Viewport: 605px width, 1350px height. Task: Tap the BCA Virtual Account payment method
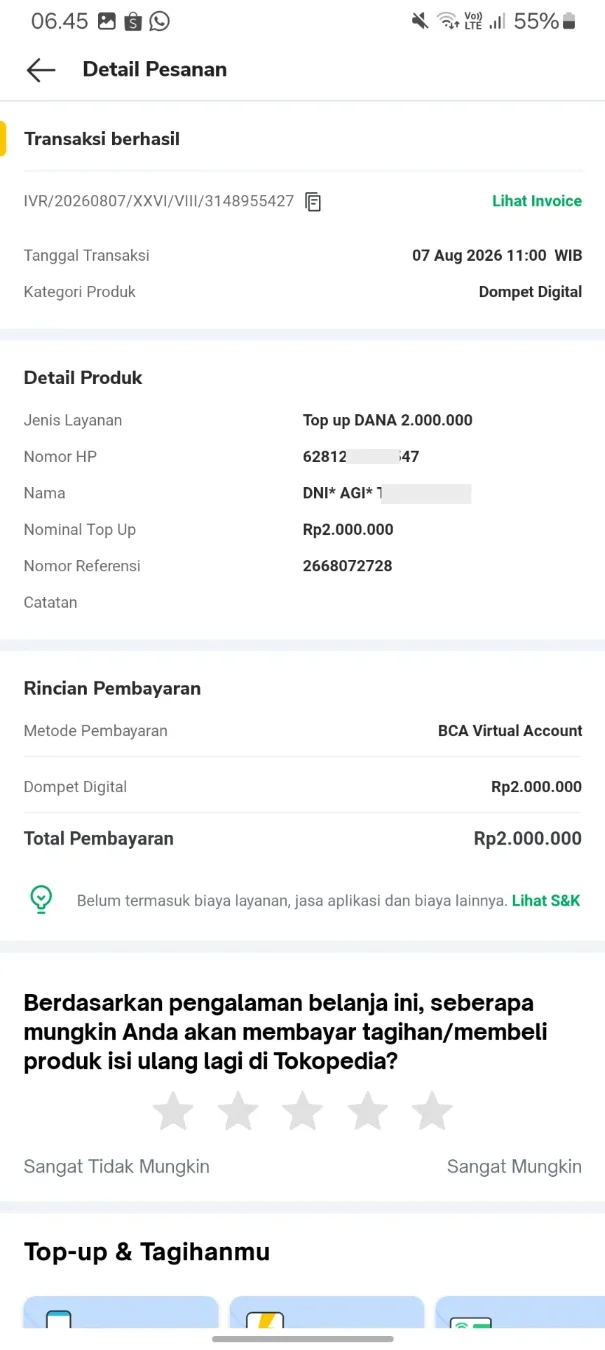510,731
